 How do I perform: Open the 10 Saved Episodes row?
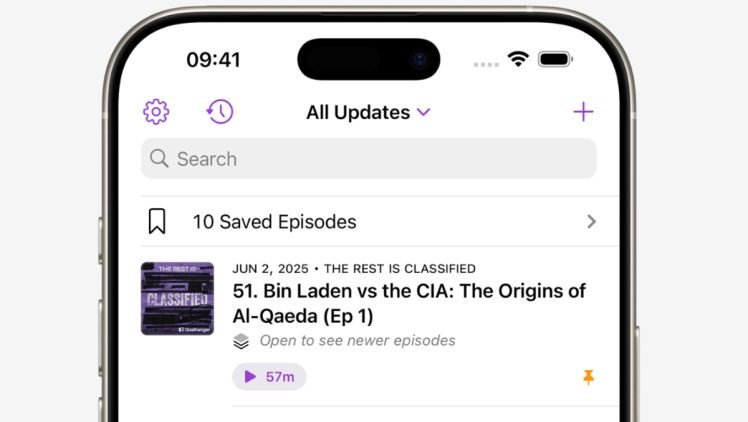(x=369, y=221)
